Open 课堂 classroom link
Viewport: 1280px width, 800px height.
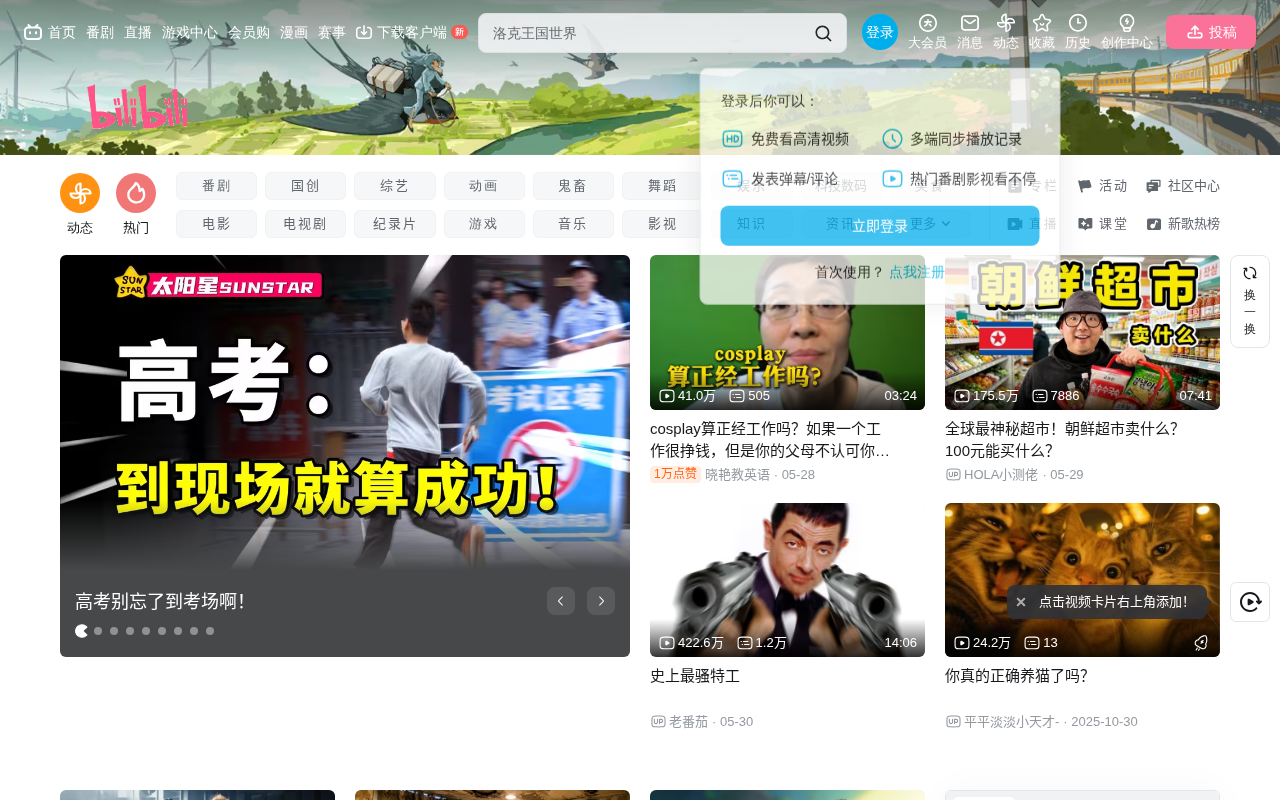[x=1102, y=224]
